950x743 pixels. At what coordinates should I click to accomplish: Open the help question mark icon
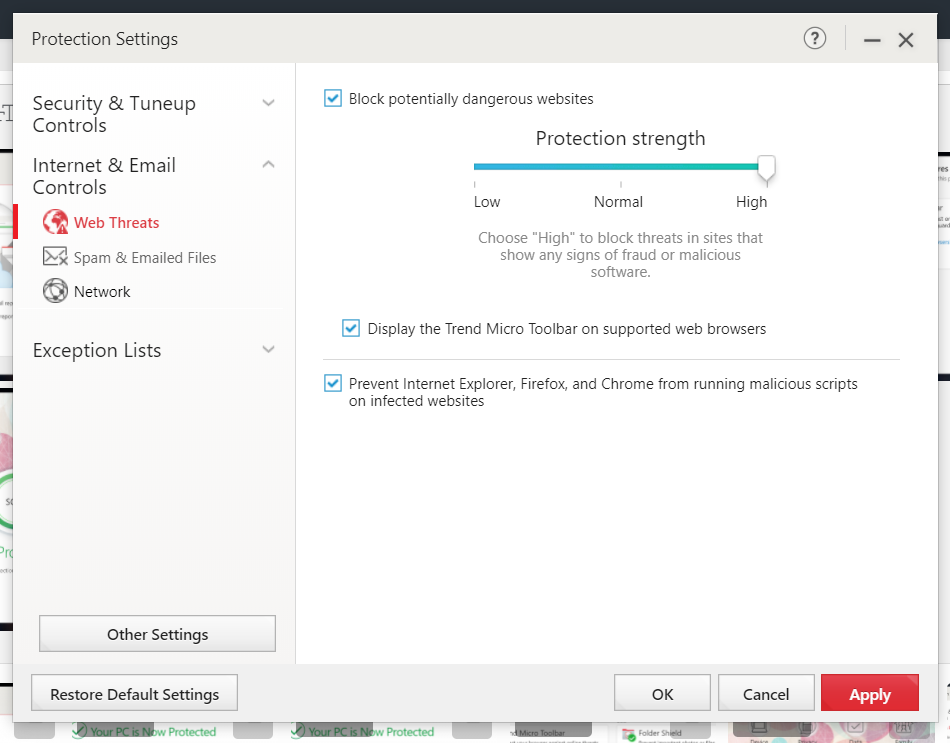pyautogui.click(x=814, y=39)
